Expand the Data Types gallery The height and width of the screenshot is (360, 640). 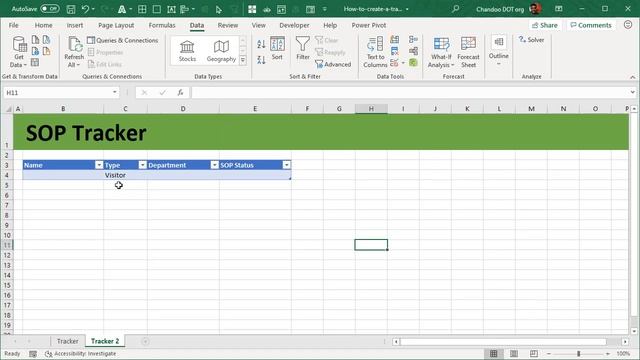243,60
